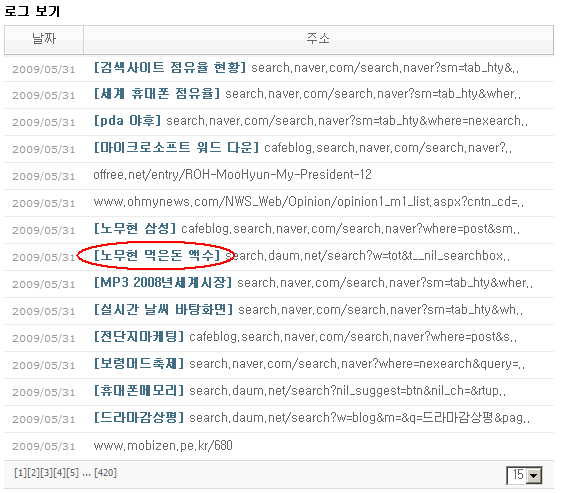The width and height of the screenshot is (563, 493).
Task: Select the date in the [pda 야후] row
Action: pos(44,122)
